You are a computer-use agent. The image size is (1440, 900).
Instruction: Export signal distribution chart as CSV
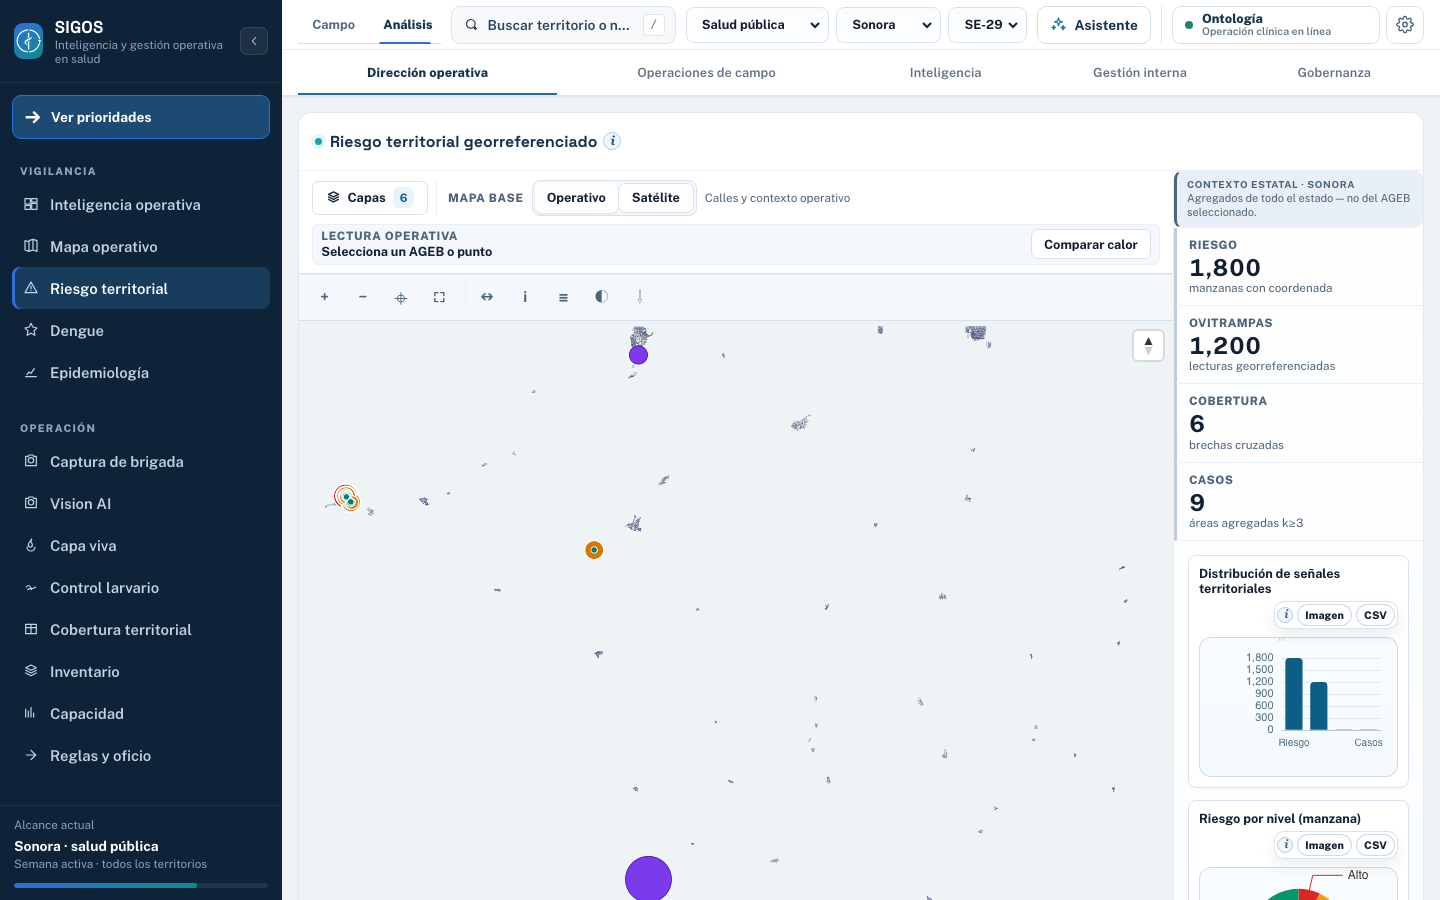pyautogui.click(x=1375, y=616)
